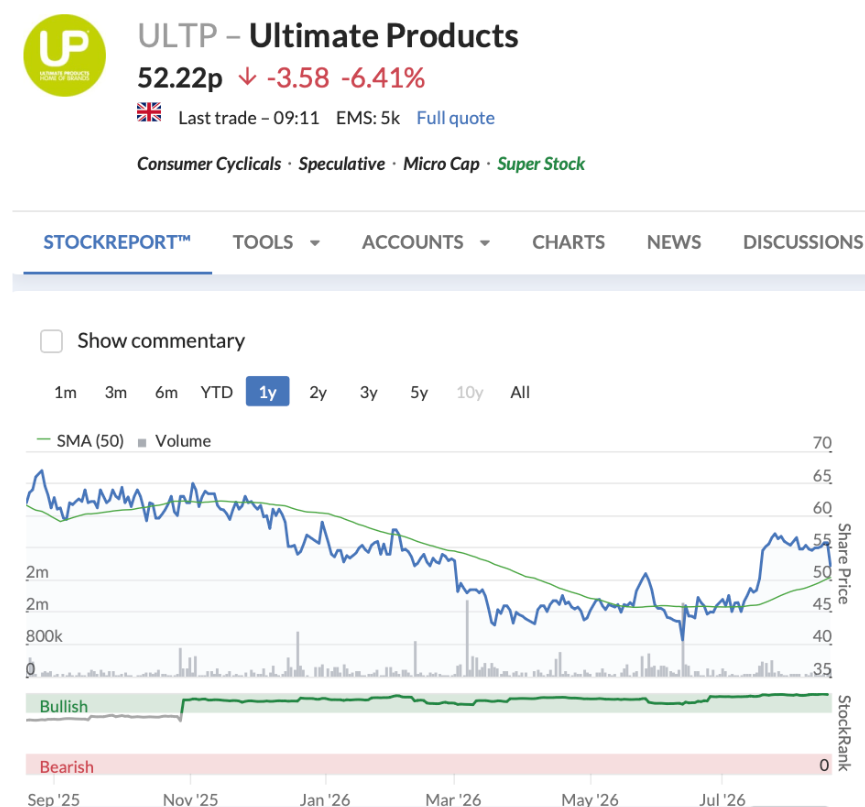Select the 5y chart range
The height and width of the screenshot is (807, 865).
[419, 392]
